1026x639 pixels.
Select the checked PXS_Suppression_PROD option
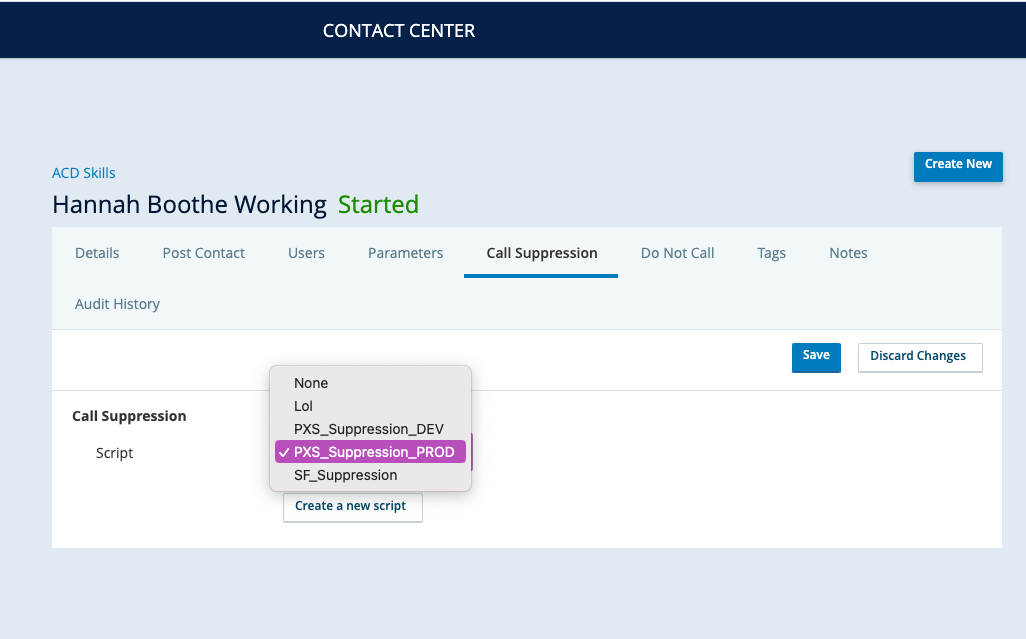373,452
